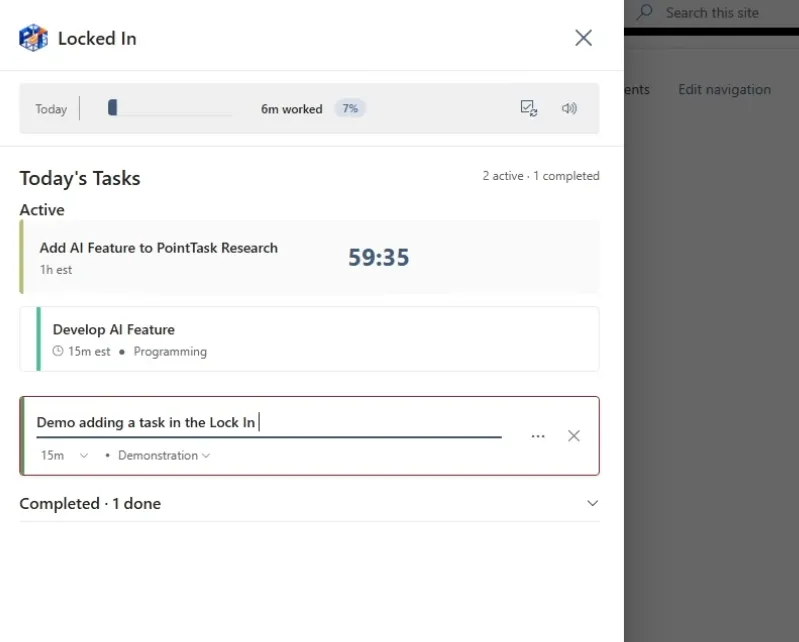The image size is (799, 642).
Task: Click the PointTask logo icon
Action: [x=34, y=38]
